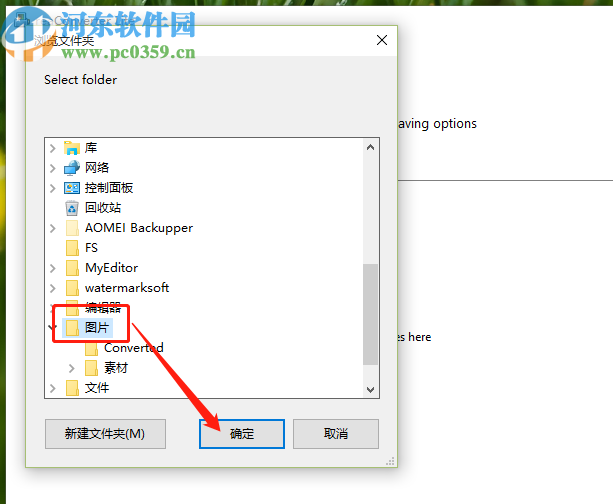The image size is (613, 504).
Task: Click the 确定 confirm button
Action: [x=242, y=434]
